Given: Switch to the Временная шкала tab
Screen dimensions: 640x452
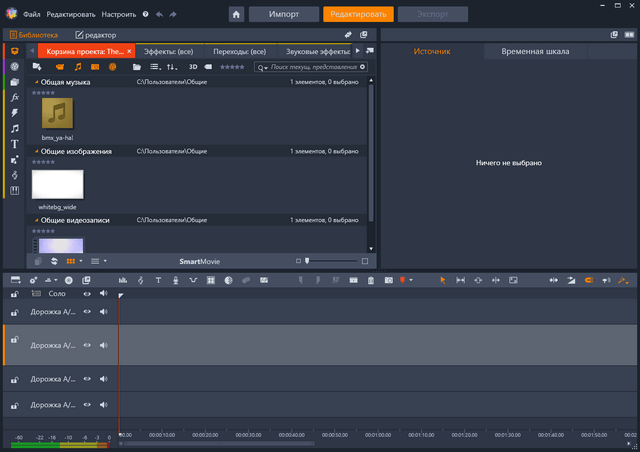Looking at the screenshot, I should 536,51.
